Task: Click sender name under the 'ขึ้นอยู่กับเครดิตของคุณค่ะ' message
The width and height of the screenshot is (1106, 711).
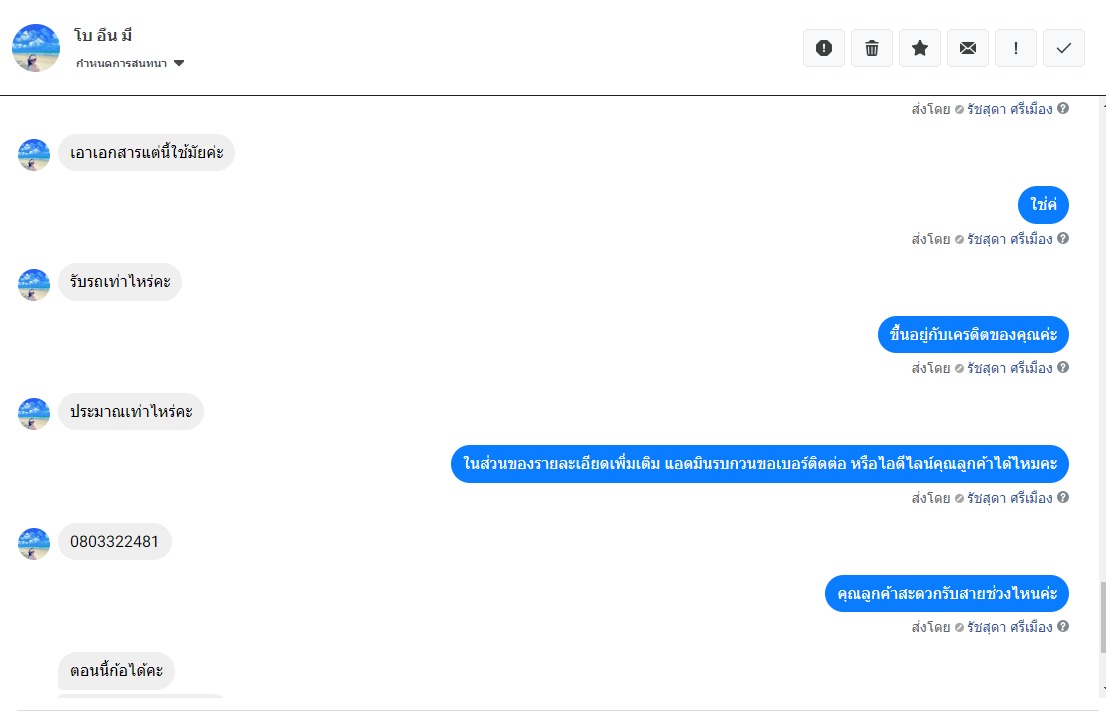Action: coord(1009,368)
